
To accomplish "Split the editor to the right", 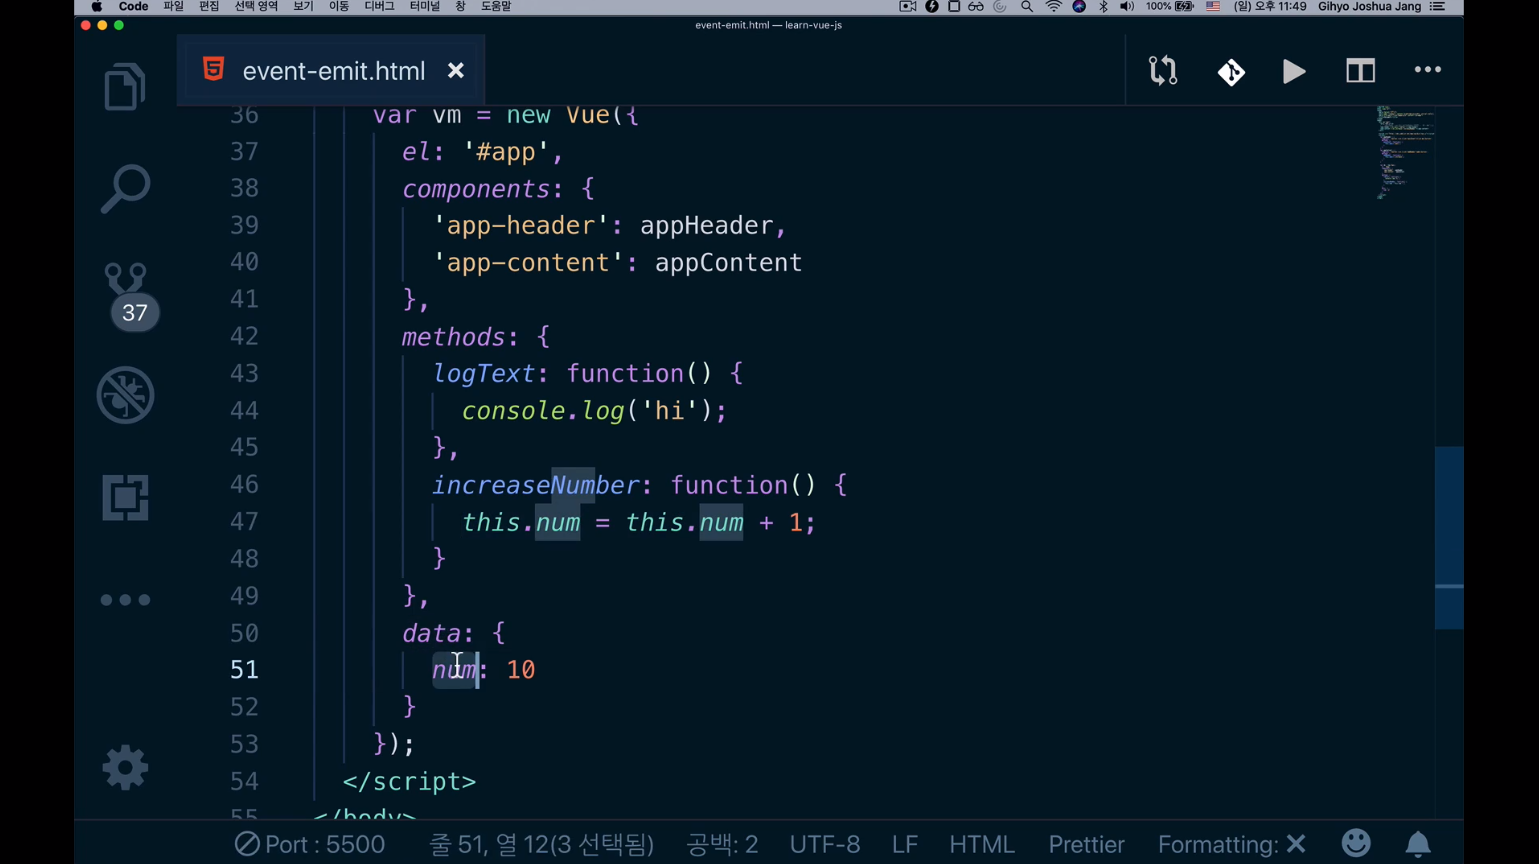I will pyautogui.click(x=1360, y=71).
